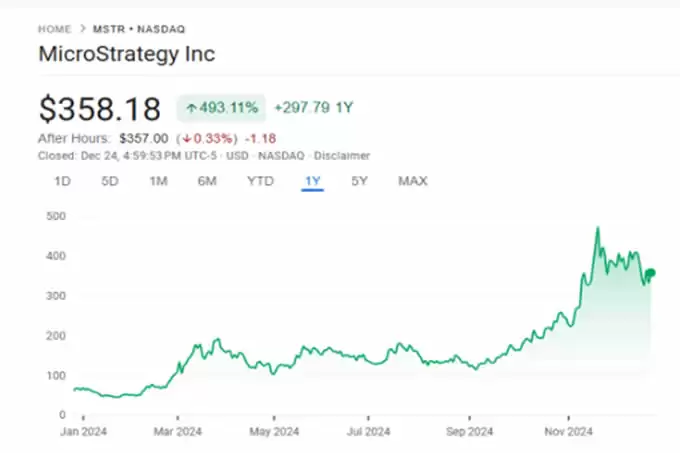The image size is (680, 453).
Task: Switch to YTD chart view
Action: pos(260,181)
